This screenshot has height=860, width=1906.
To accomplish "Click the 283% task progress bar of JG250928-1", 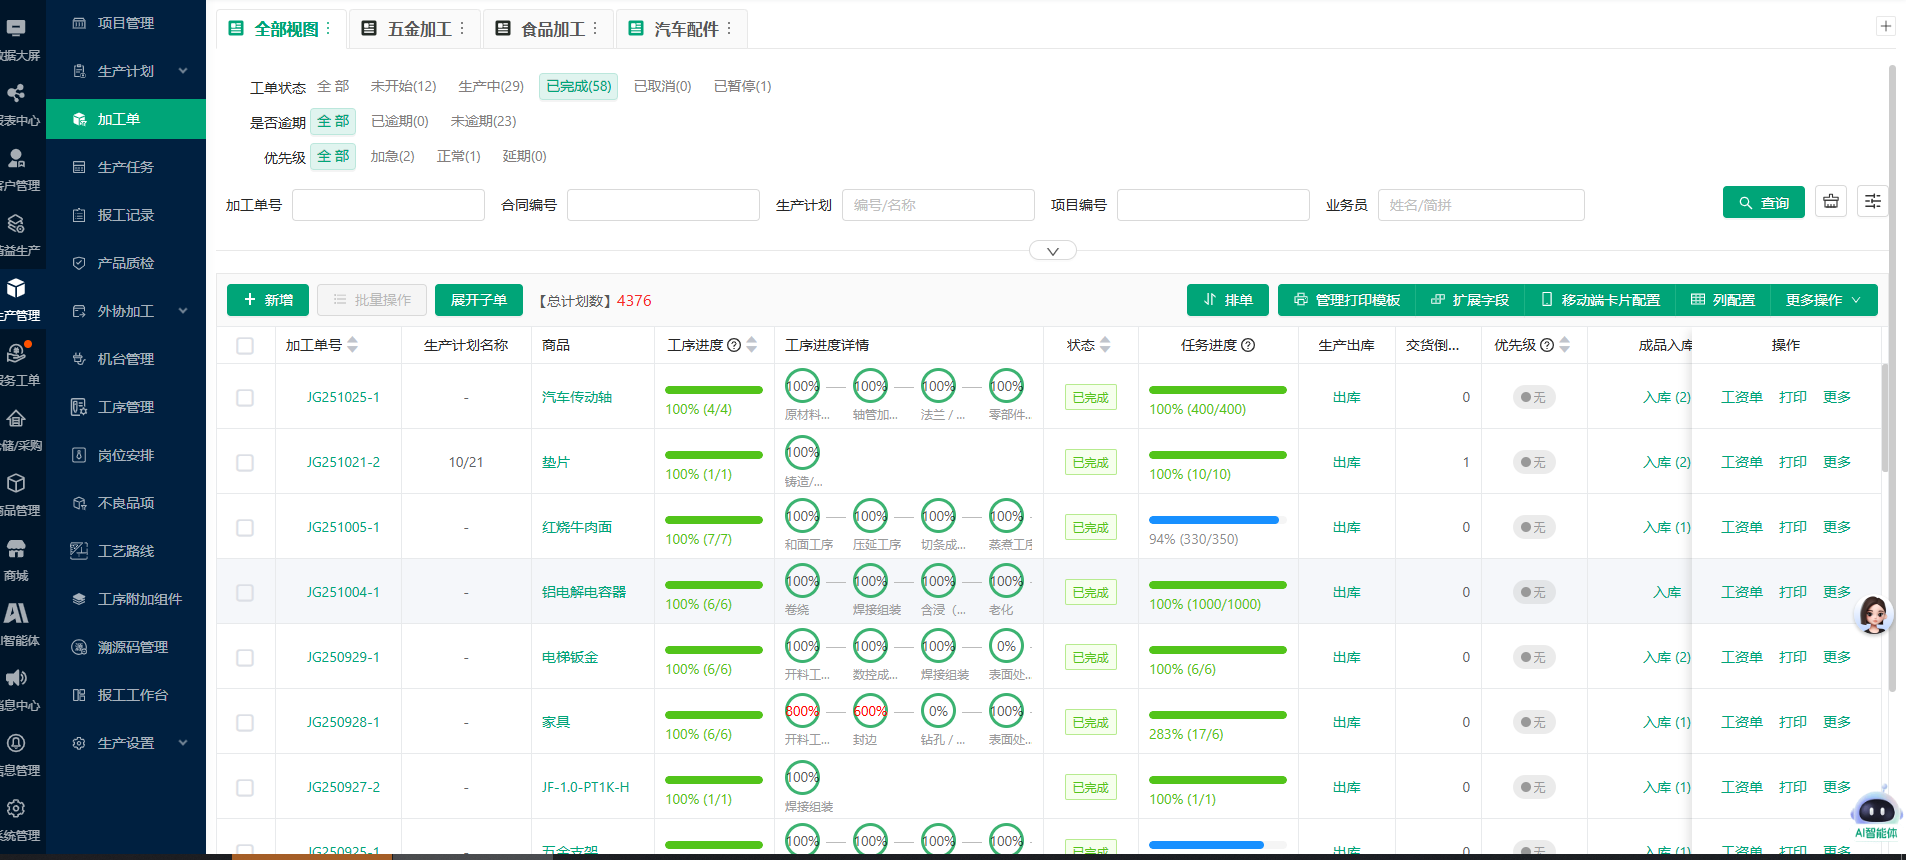I will (1218, 715).
